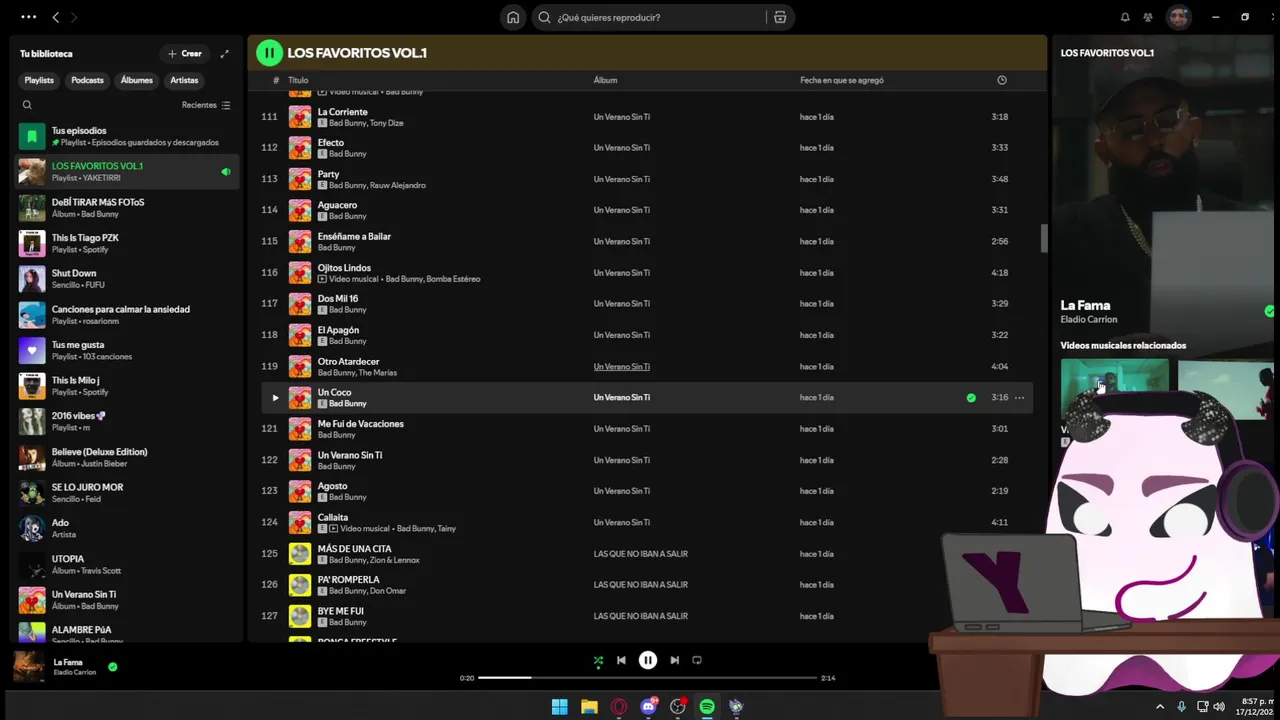Open Canciones para calmar la ansiedad
This screenshot has width=1280, height=720.
[x=128, y=315]
